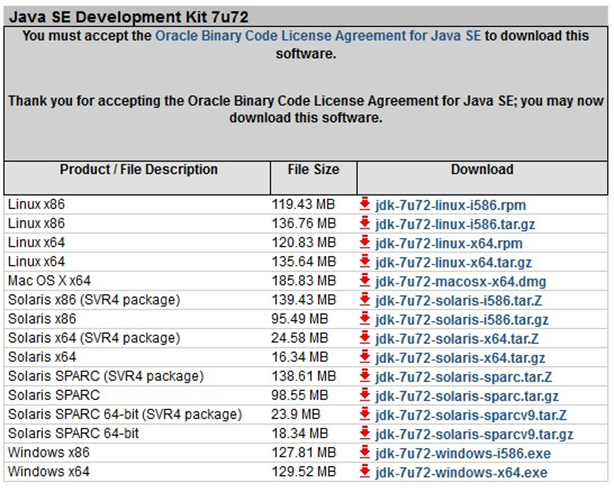Viewport: 614px width, 492px height.
Task: Click the File Size column header
Action: (313, 170)
